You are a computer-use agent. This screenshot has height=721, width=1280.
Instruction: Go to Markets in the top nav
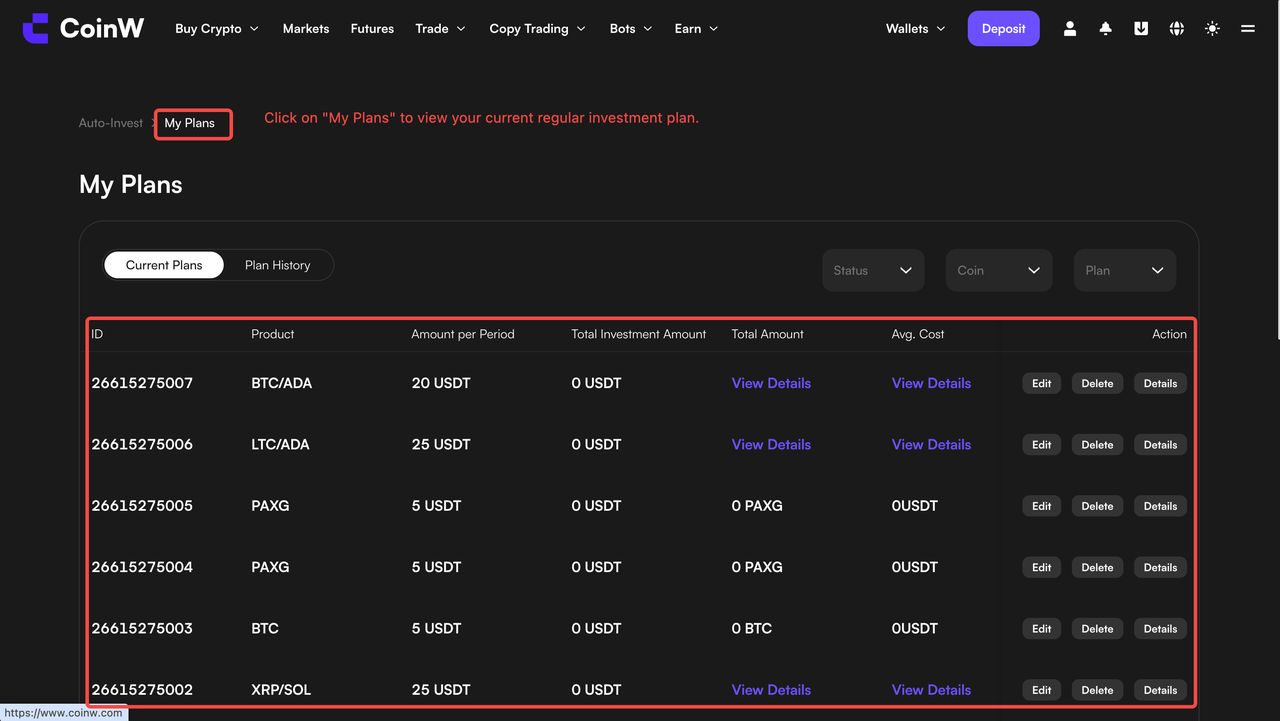tap(306, 29)
